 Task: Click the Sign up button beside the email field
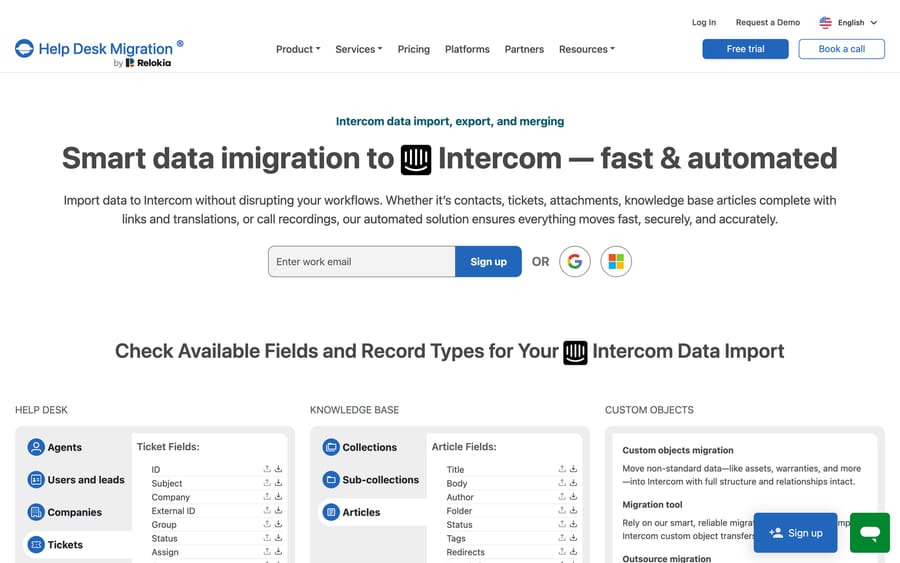[x=488, y=262]
